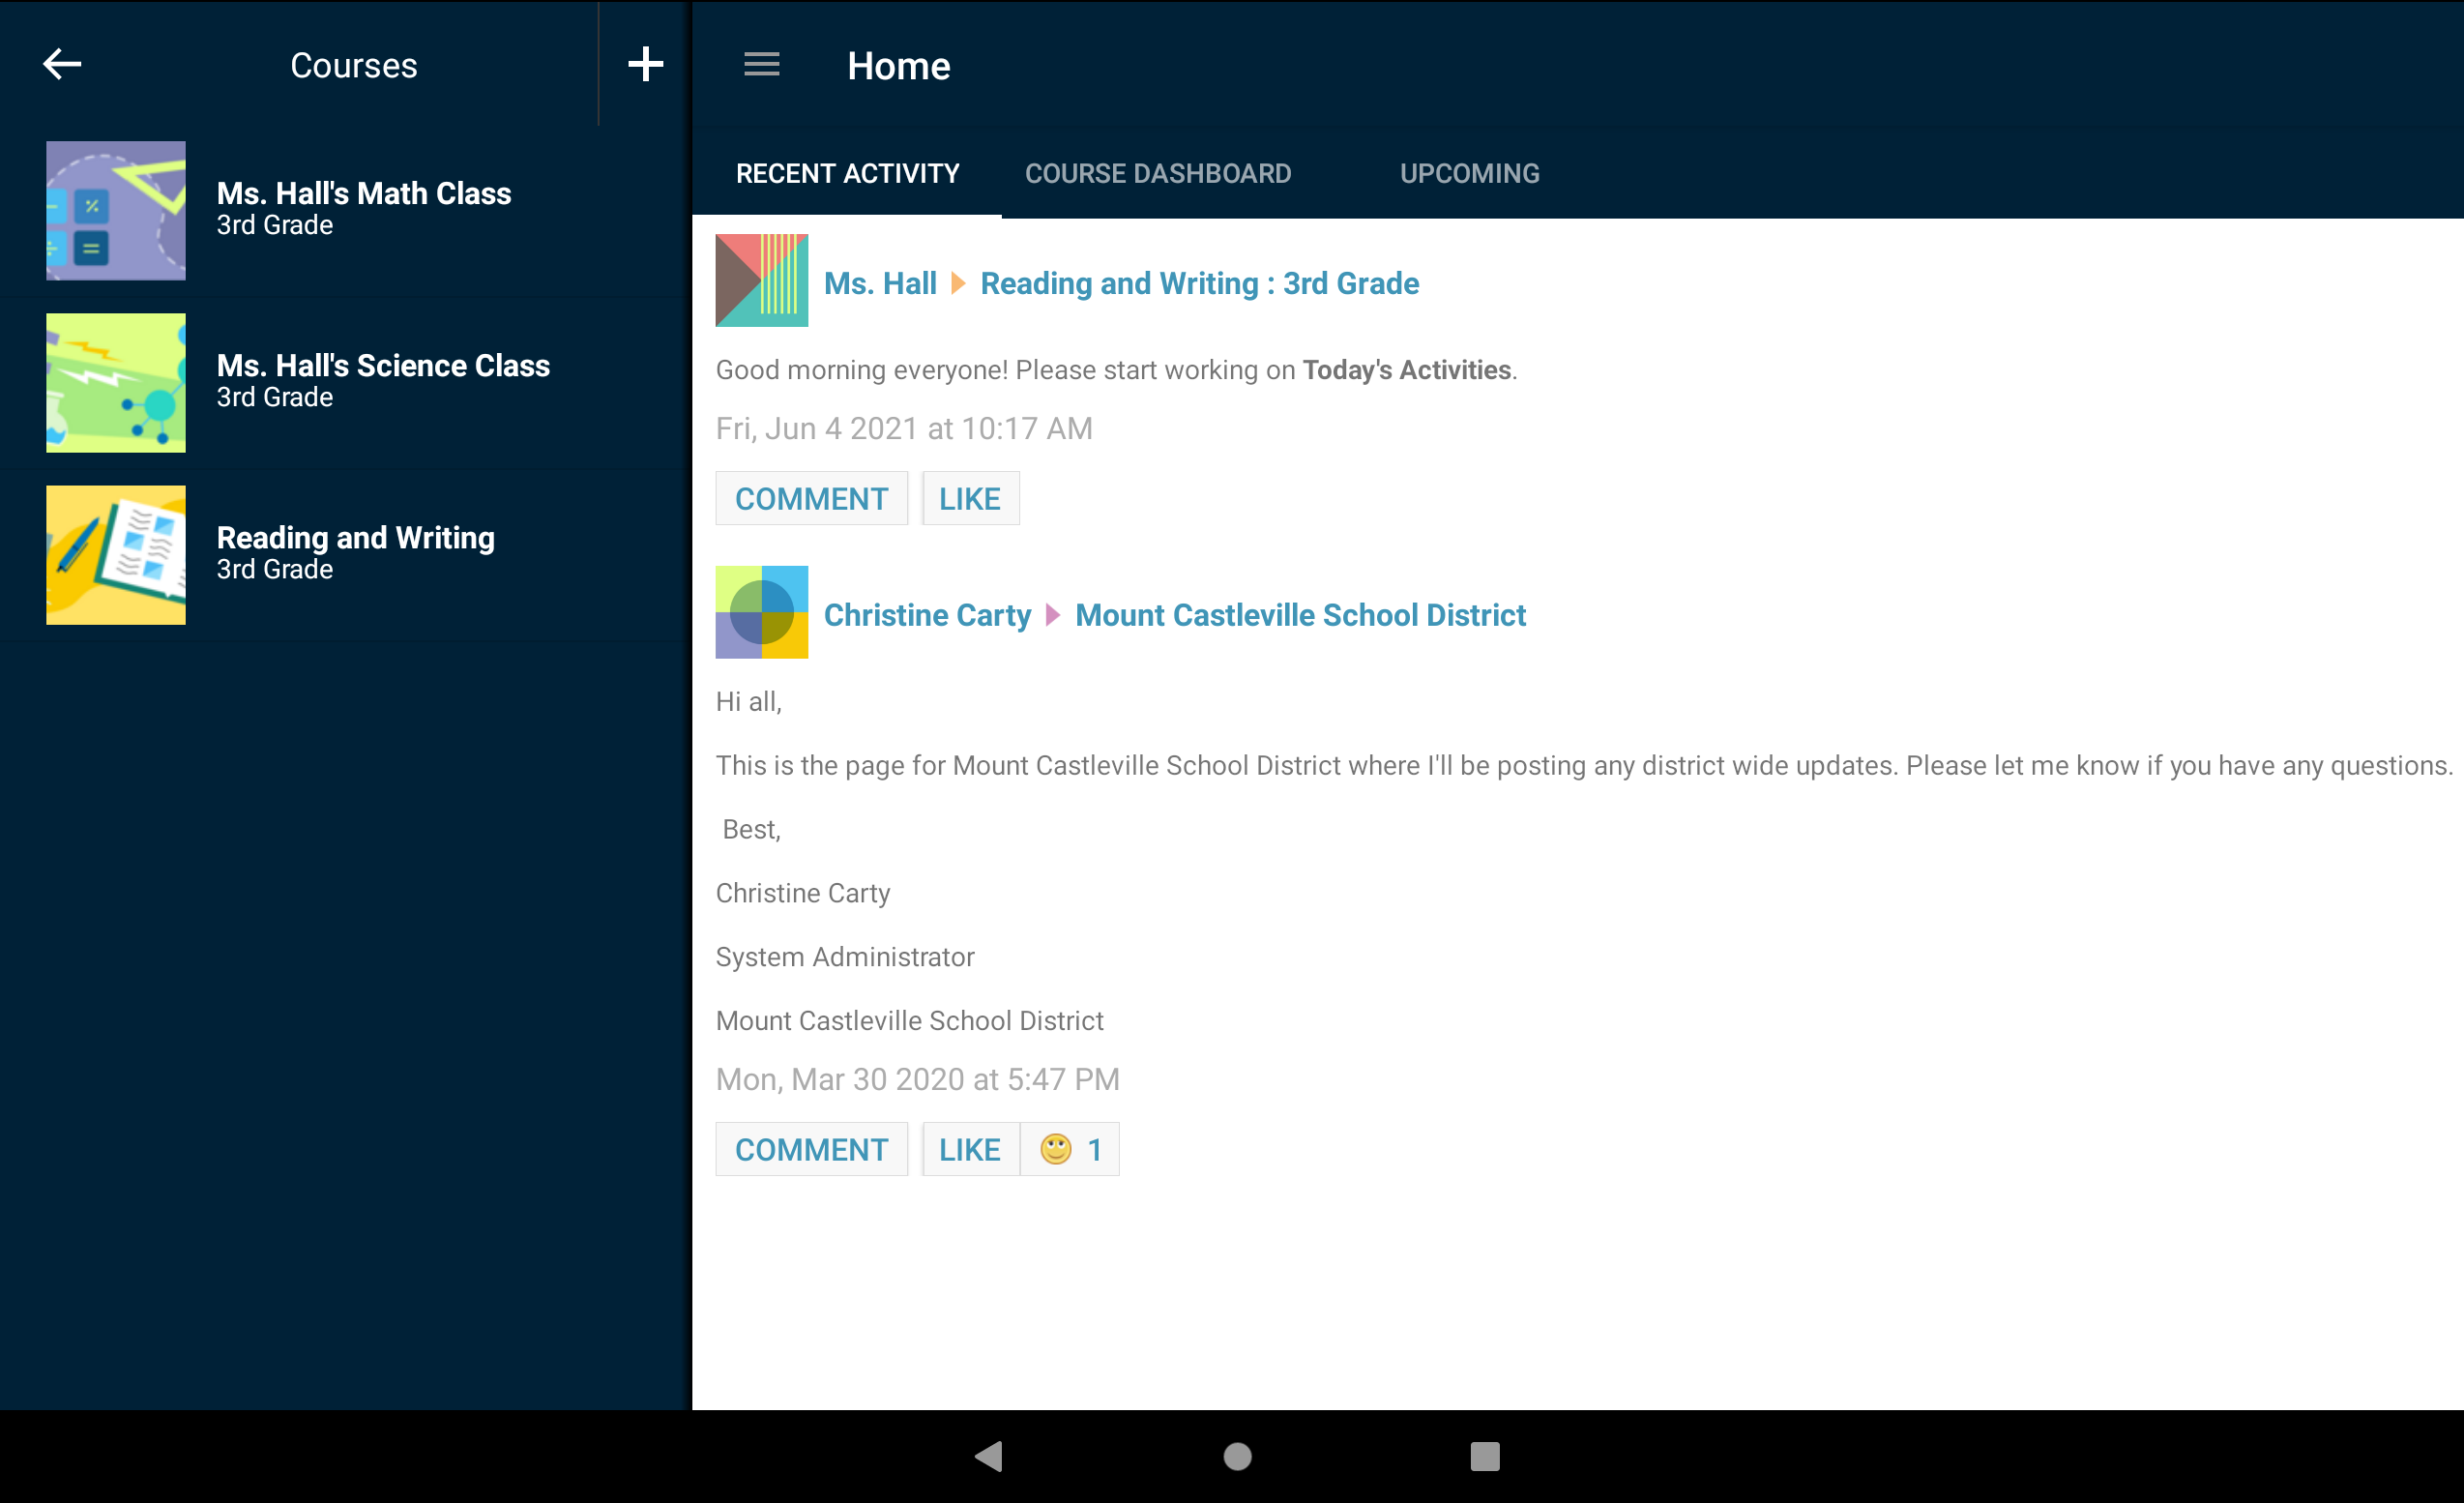Image resolution: width=2464 pixels, height=1503 pixels.
Task: Like Christine Carty's district post
Action: [969, 1149]
